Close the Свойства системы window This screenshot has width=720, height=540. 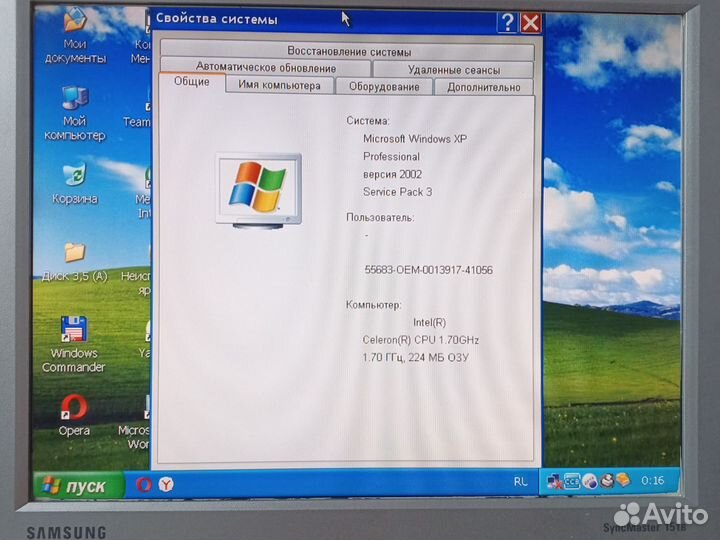531,22
